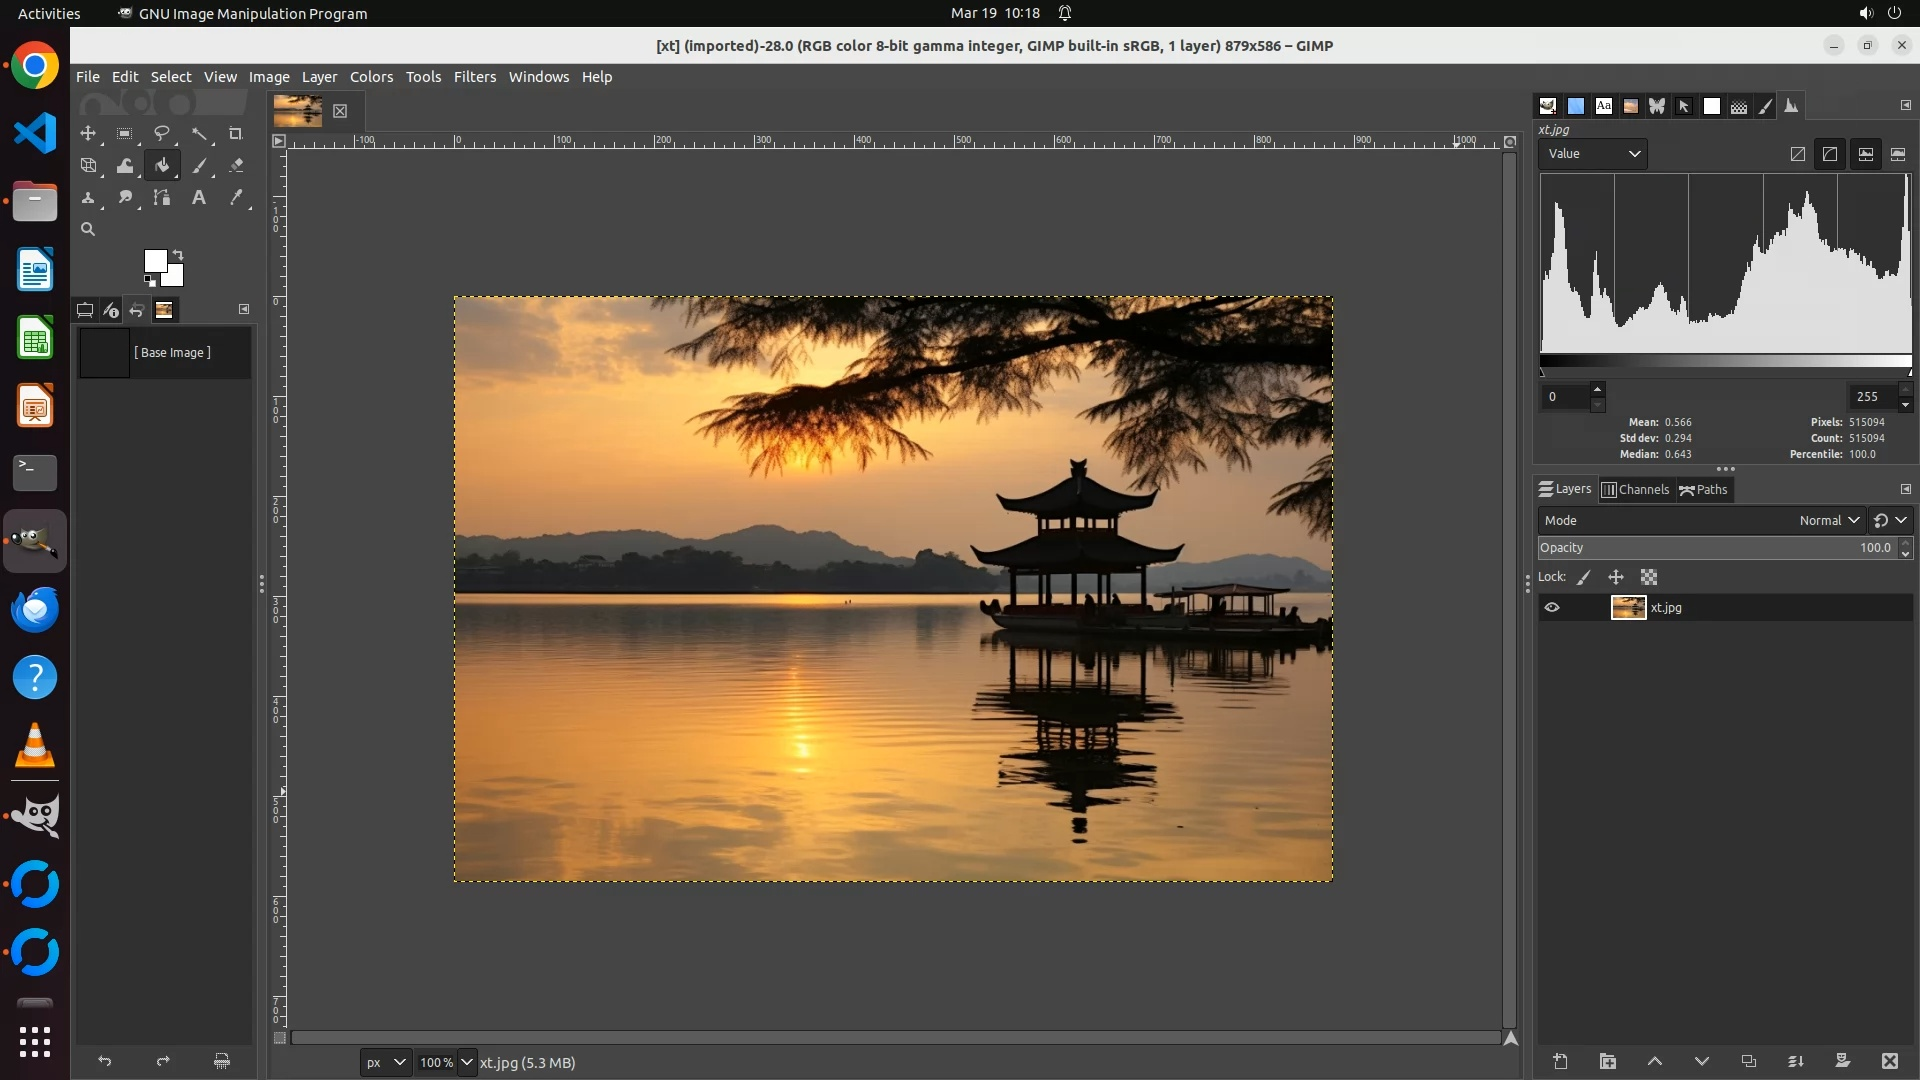Expand the layer Mode Normal dropdown
This screenshot has width=1920, height=1080.
point(1829,520)
